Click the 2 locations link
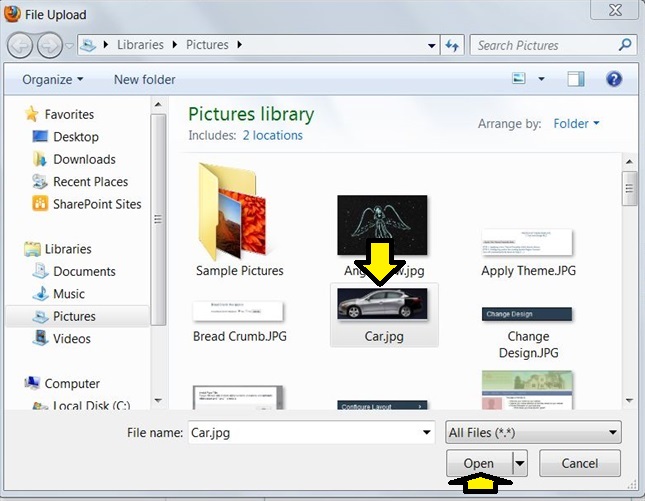The height and width of the screenshot is (501, 645). 272,135
